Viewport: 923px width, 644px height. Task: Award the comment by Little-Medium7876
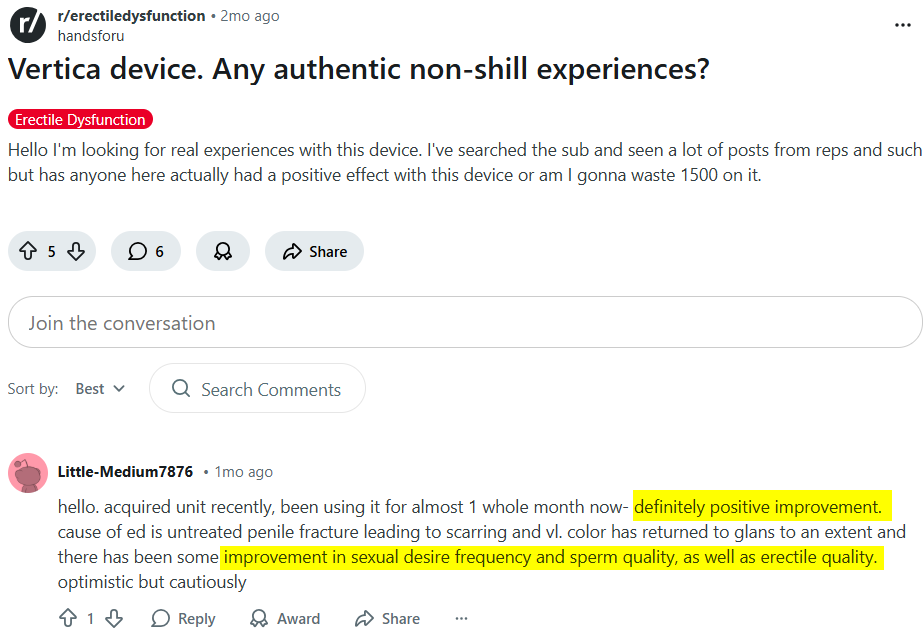click(286, 619)
